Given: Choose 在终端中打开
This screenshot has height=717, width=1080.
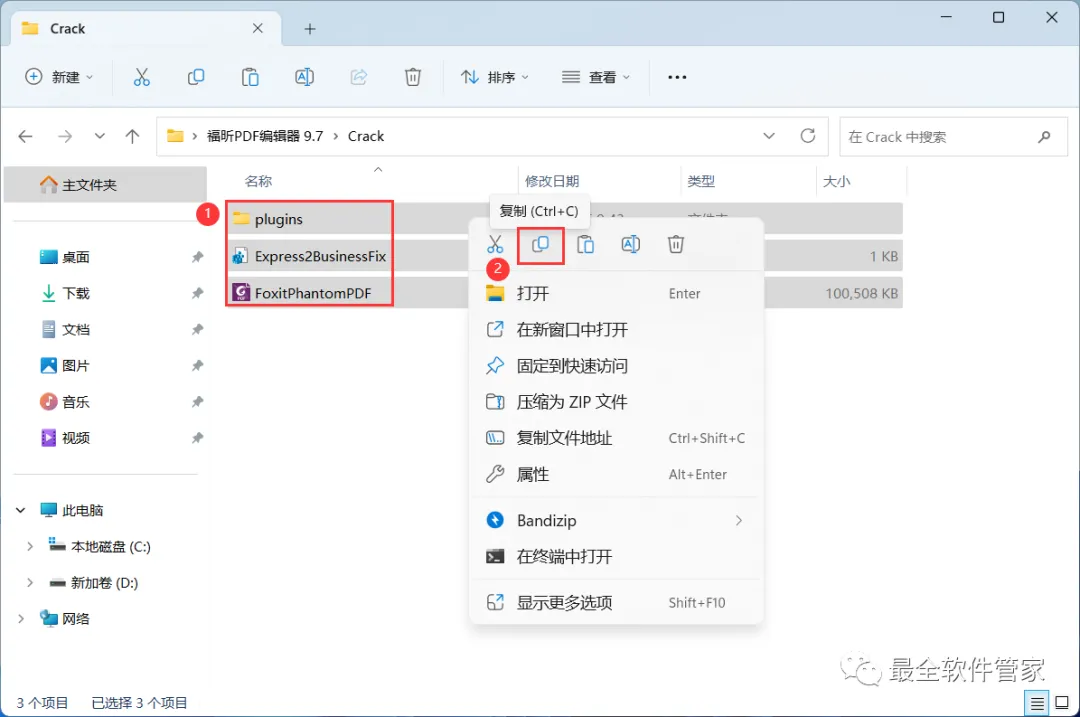Looking at the screenshot, I should (x=616, y=557).
